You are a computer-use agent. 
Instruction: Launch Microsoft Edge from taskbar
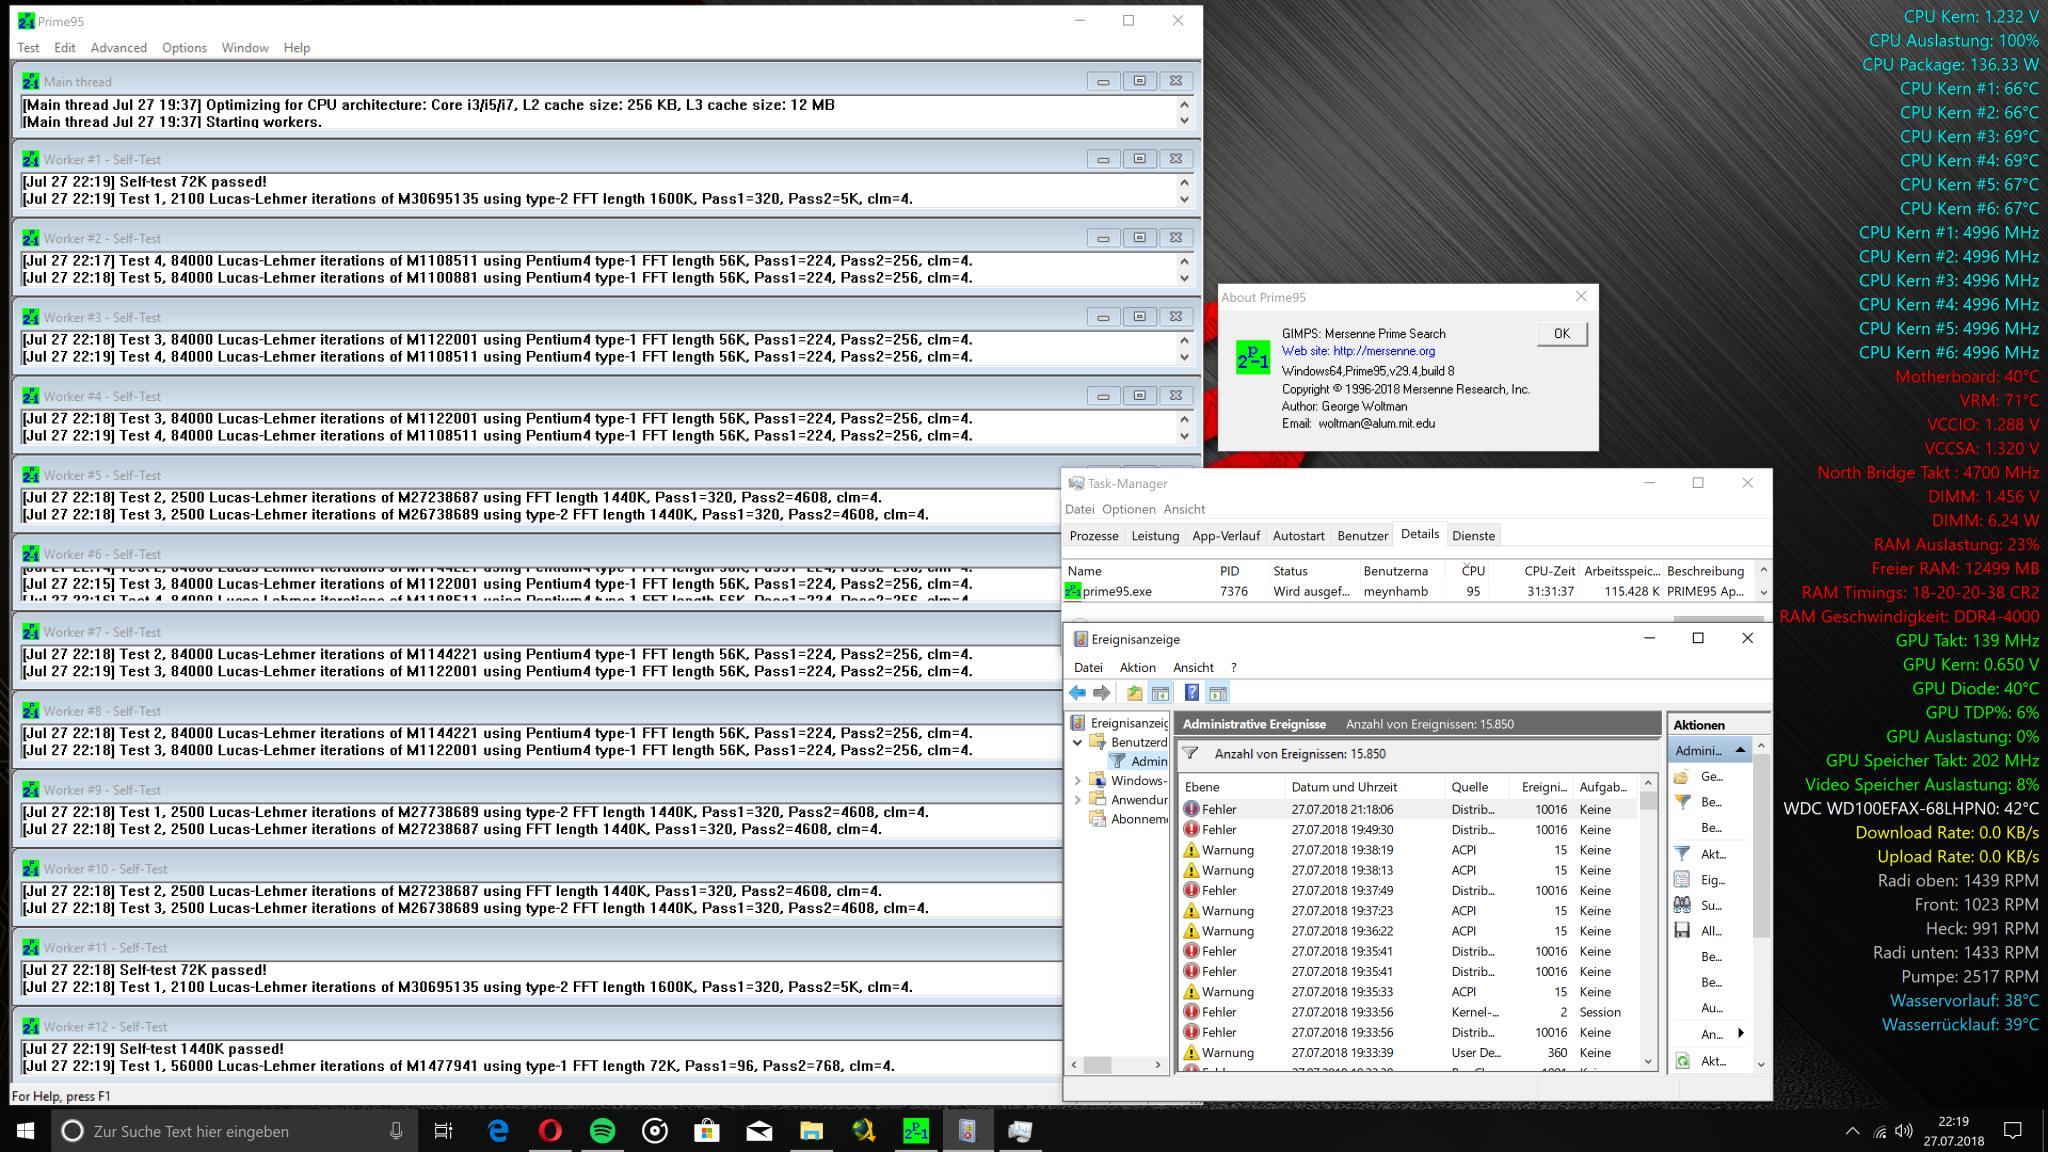click(x=498, y=1131)
